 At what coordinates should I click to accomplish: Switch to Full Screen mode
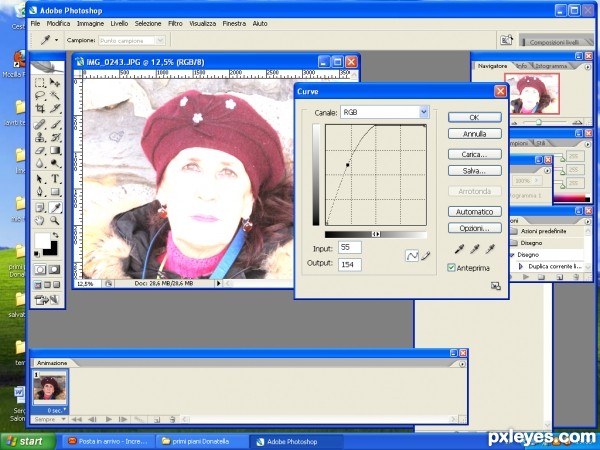(x=57, y=285)
